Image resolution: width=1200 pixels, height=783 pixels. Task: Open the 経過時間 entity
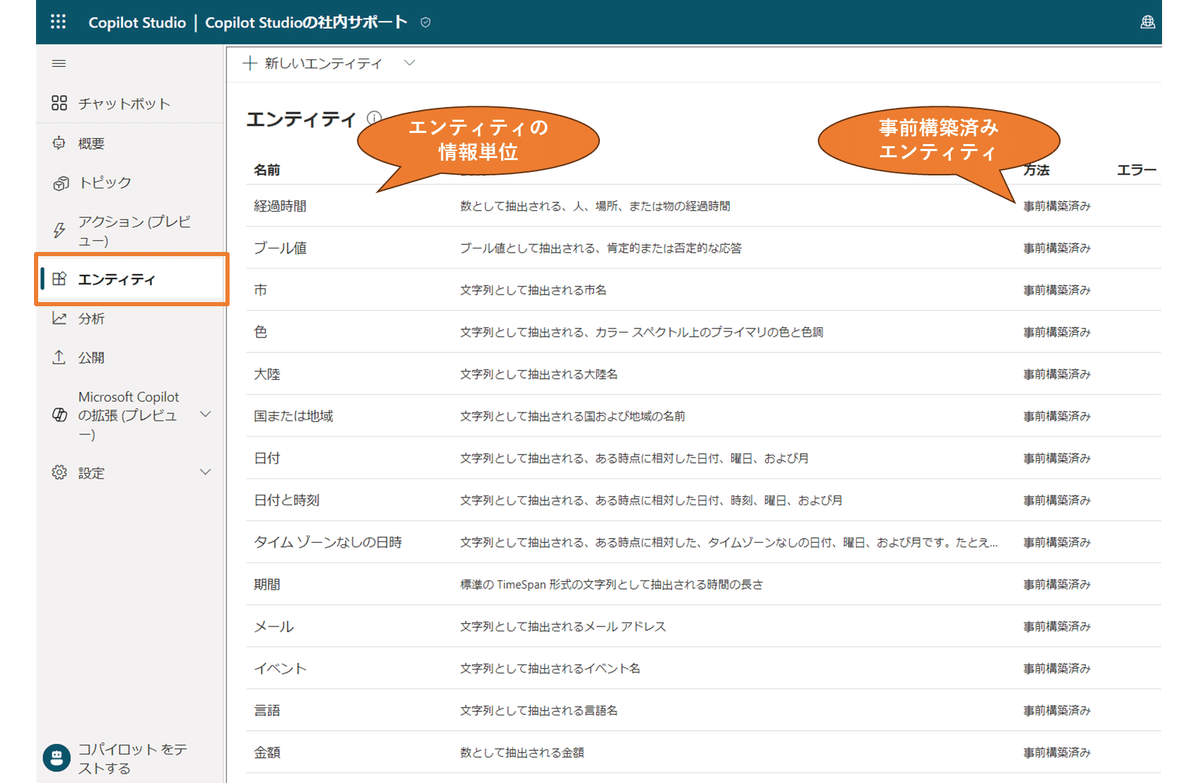280,206
